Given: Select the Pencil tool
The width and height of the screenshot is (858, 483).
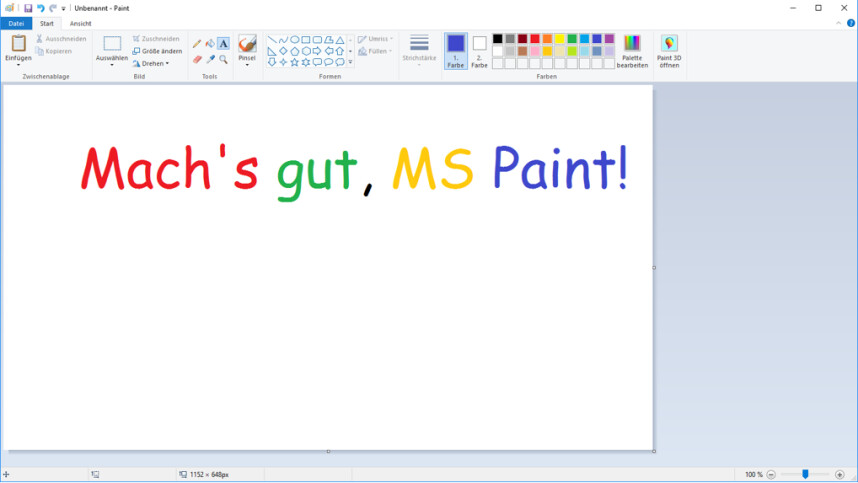Looking at the screenshot, I should [x=197, y=43].
